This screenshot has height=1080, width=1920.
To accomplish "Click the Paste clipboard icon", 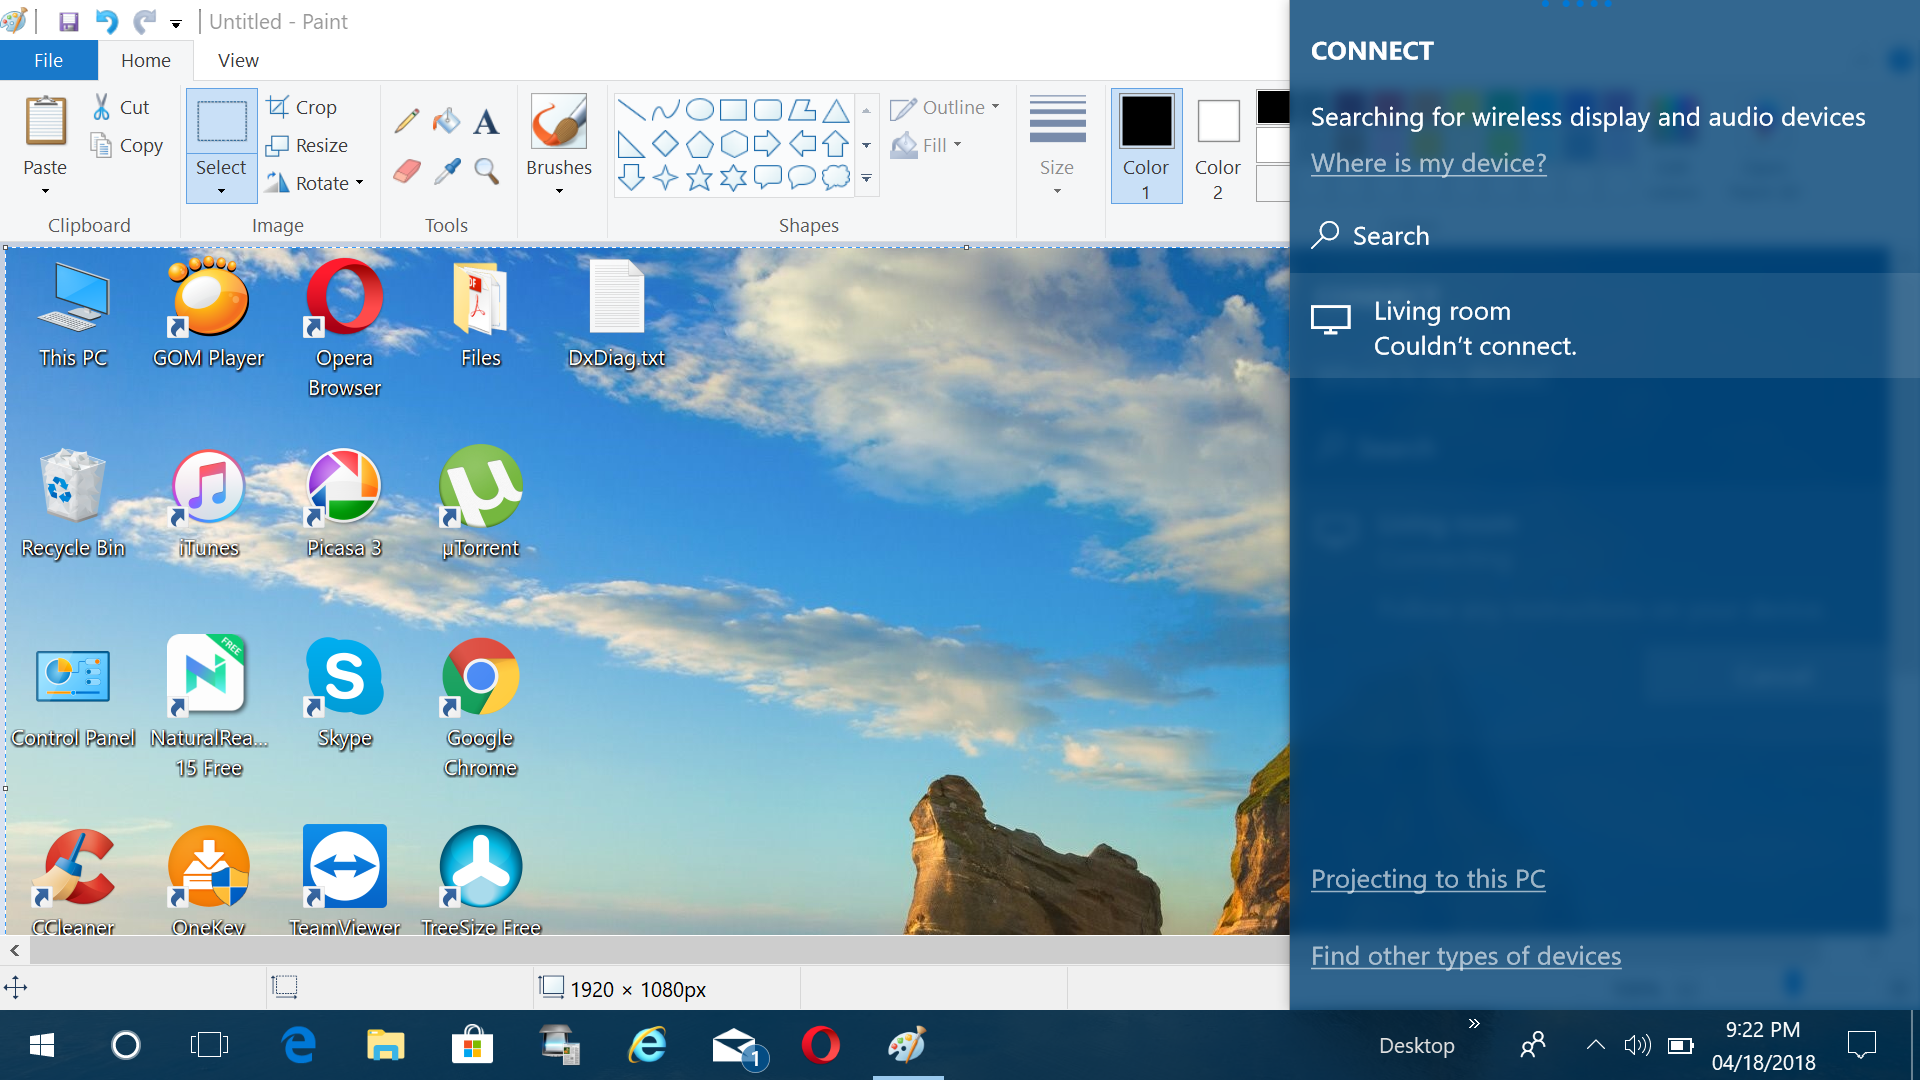I will pyautogui.click(x=45, y=121).
